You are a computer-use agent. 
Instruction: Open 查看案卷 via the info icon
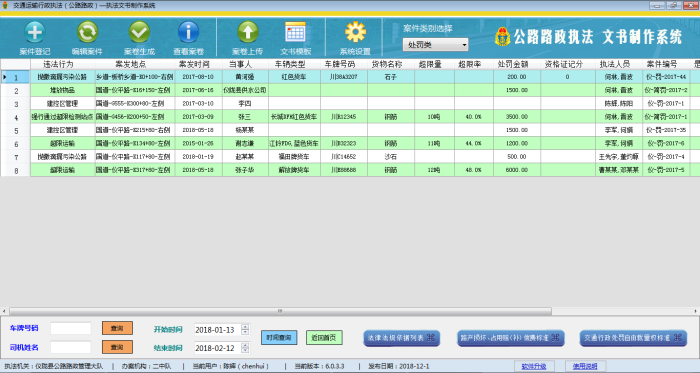(188, 33)
